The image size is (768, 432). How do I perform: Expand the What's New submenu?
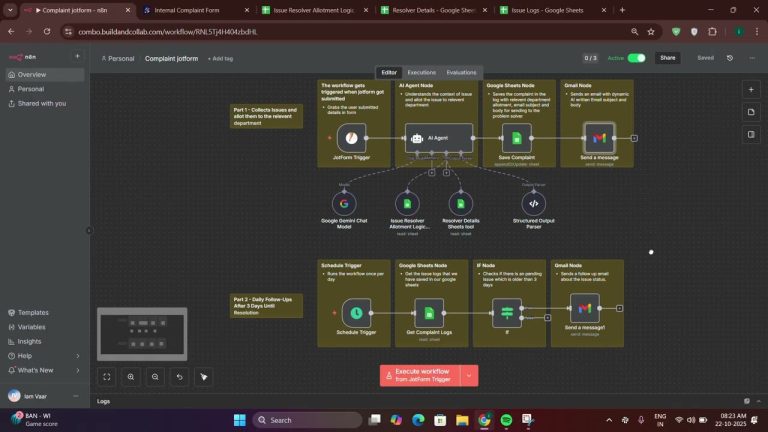pyautogui.click(x=77, y=370)
